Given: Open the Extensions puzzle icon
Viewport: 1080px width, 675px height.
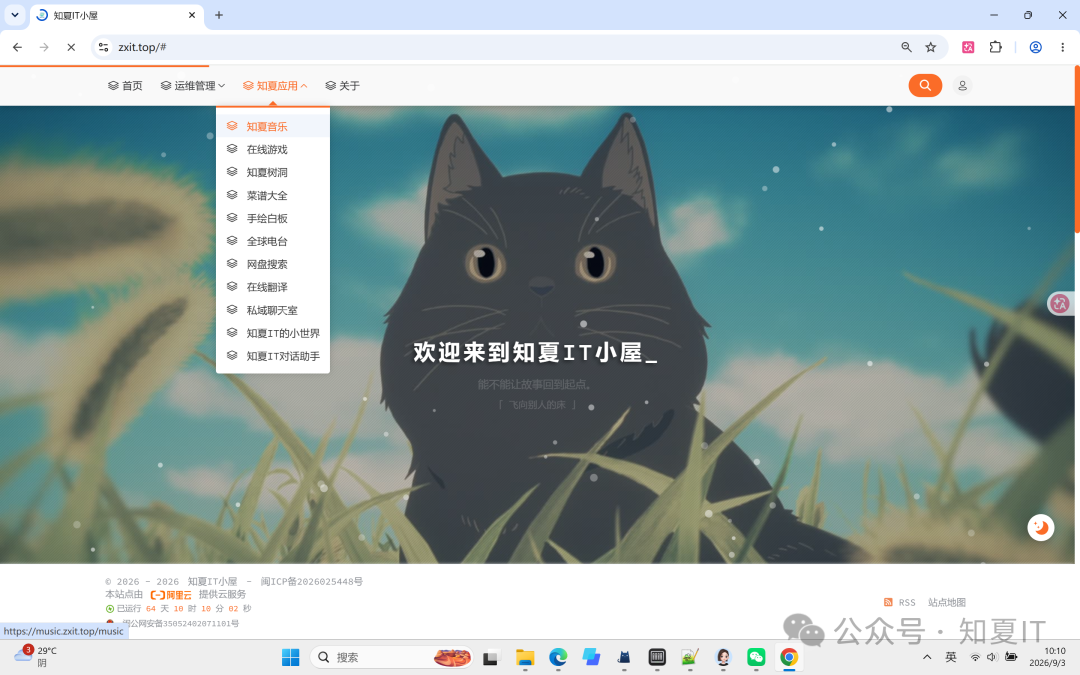Looking at the screenshot, I should coord(995,47).
